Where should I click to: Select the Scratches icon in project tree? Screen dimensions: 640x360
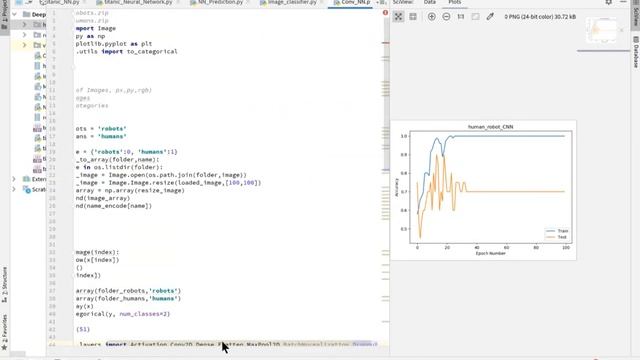(27, 190)
